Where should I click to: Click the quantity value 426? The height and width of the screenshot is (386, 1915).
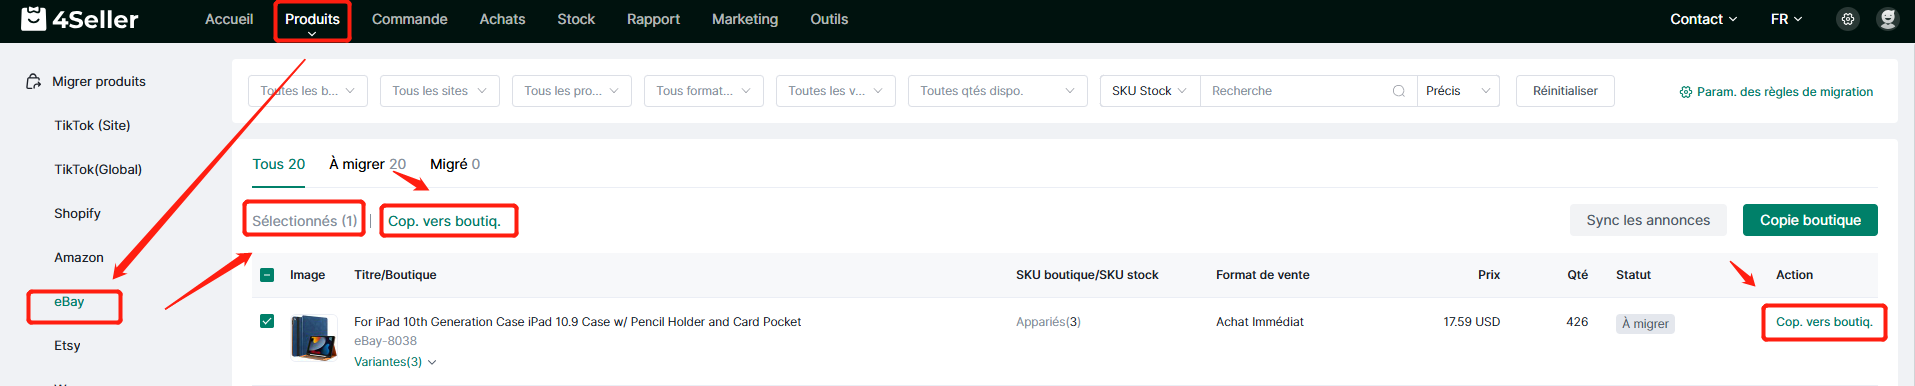1577,322
